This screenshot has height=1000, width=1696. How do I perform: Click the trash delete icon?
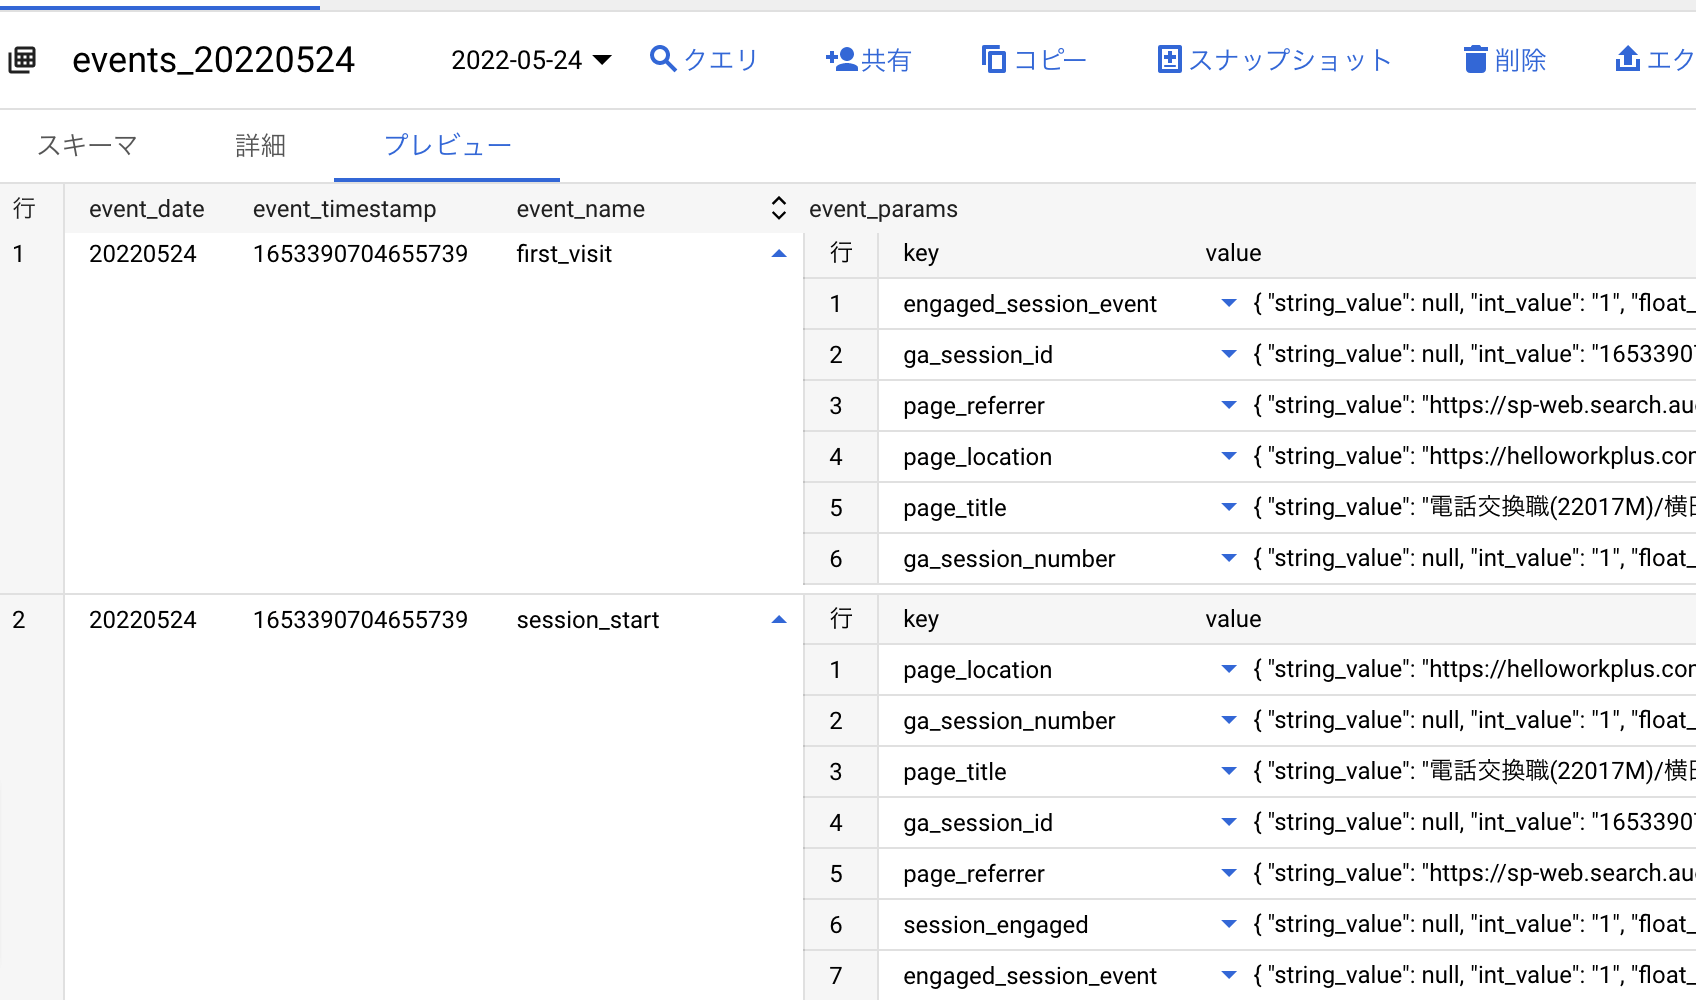(1475, 60)
